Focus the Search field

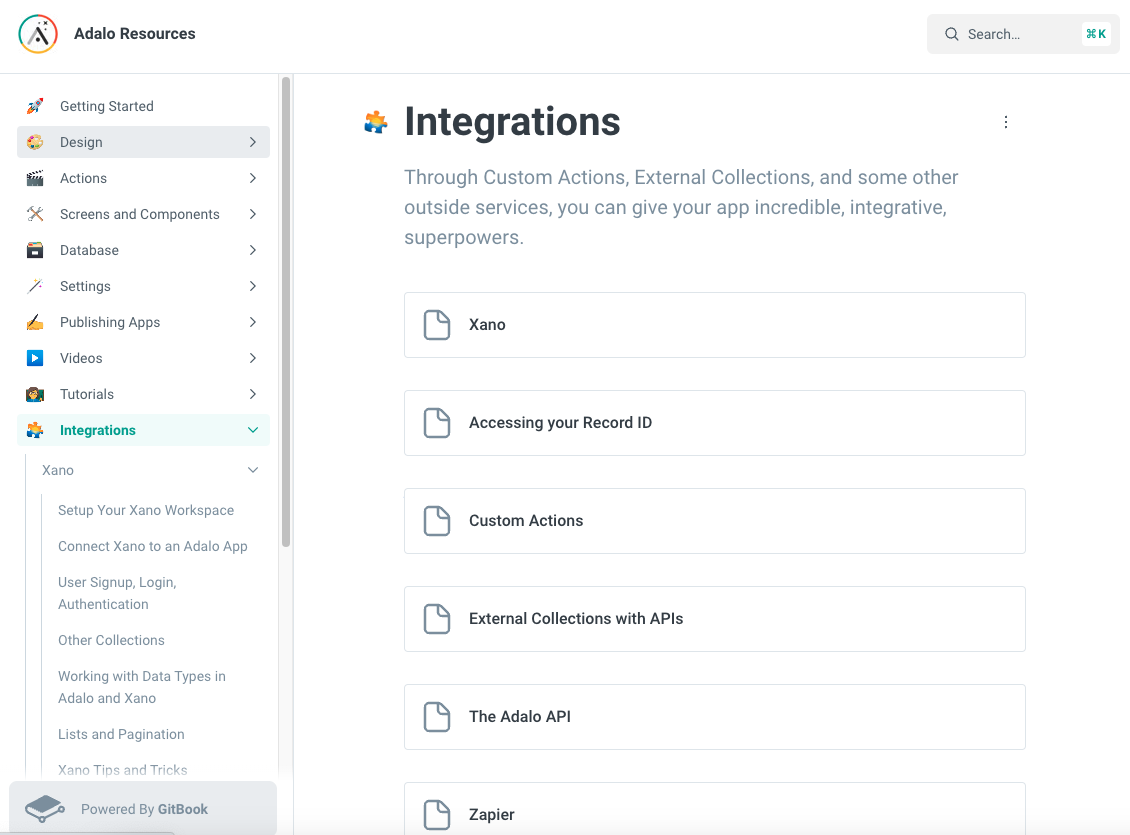pos(1023,34)
